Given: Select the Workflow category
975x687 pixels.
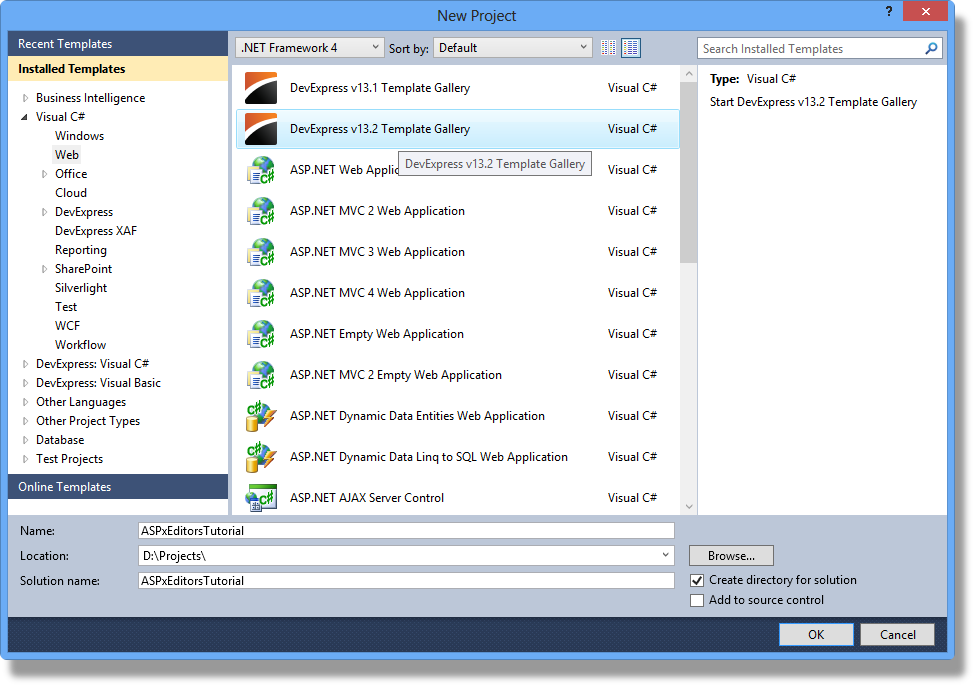Looking at the screenshot, I should (80, 344).
